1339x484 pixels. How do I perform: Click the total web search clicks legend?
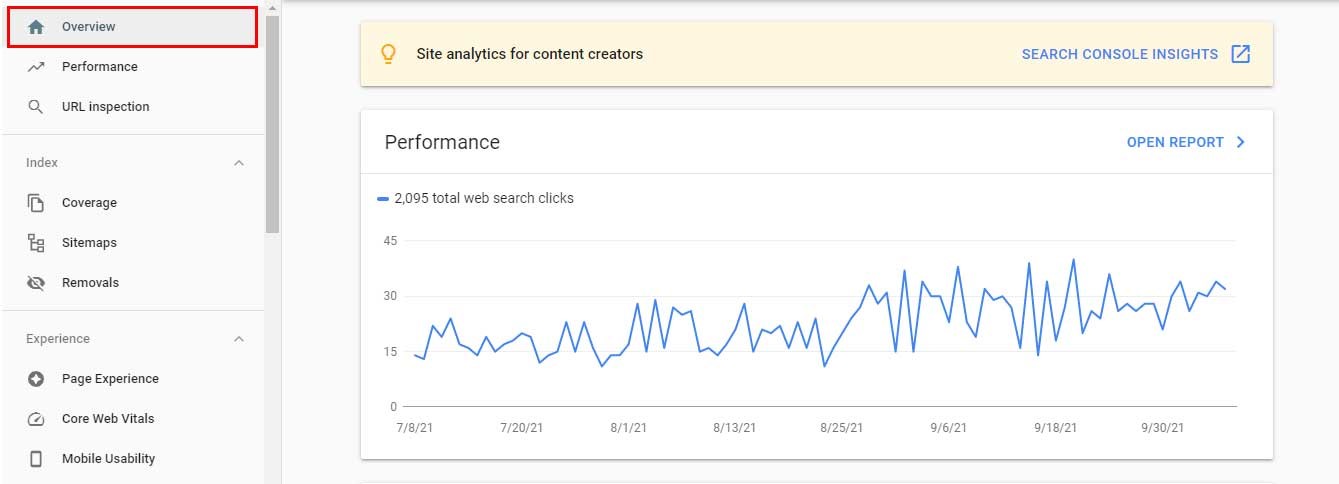click(x=476, y=198)
